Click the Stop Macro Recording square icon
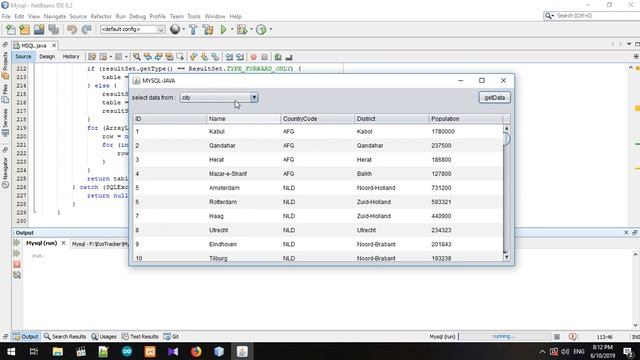The image size is (640, 360). click(x=264, y=57)
